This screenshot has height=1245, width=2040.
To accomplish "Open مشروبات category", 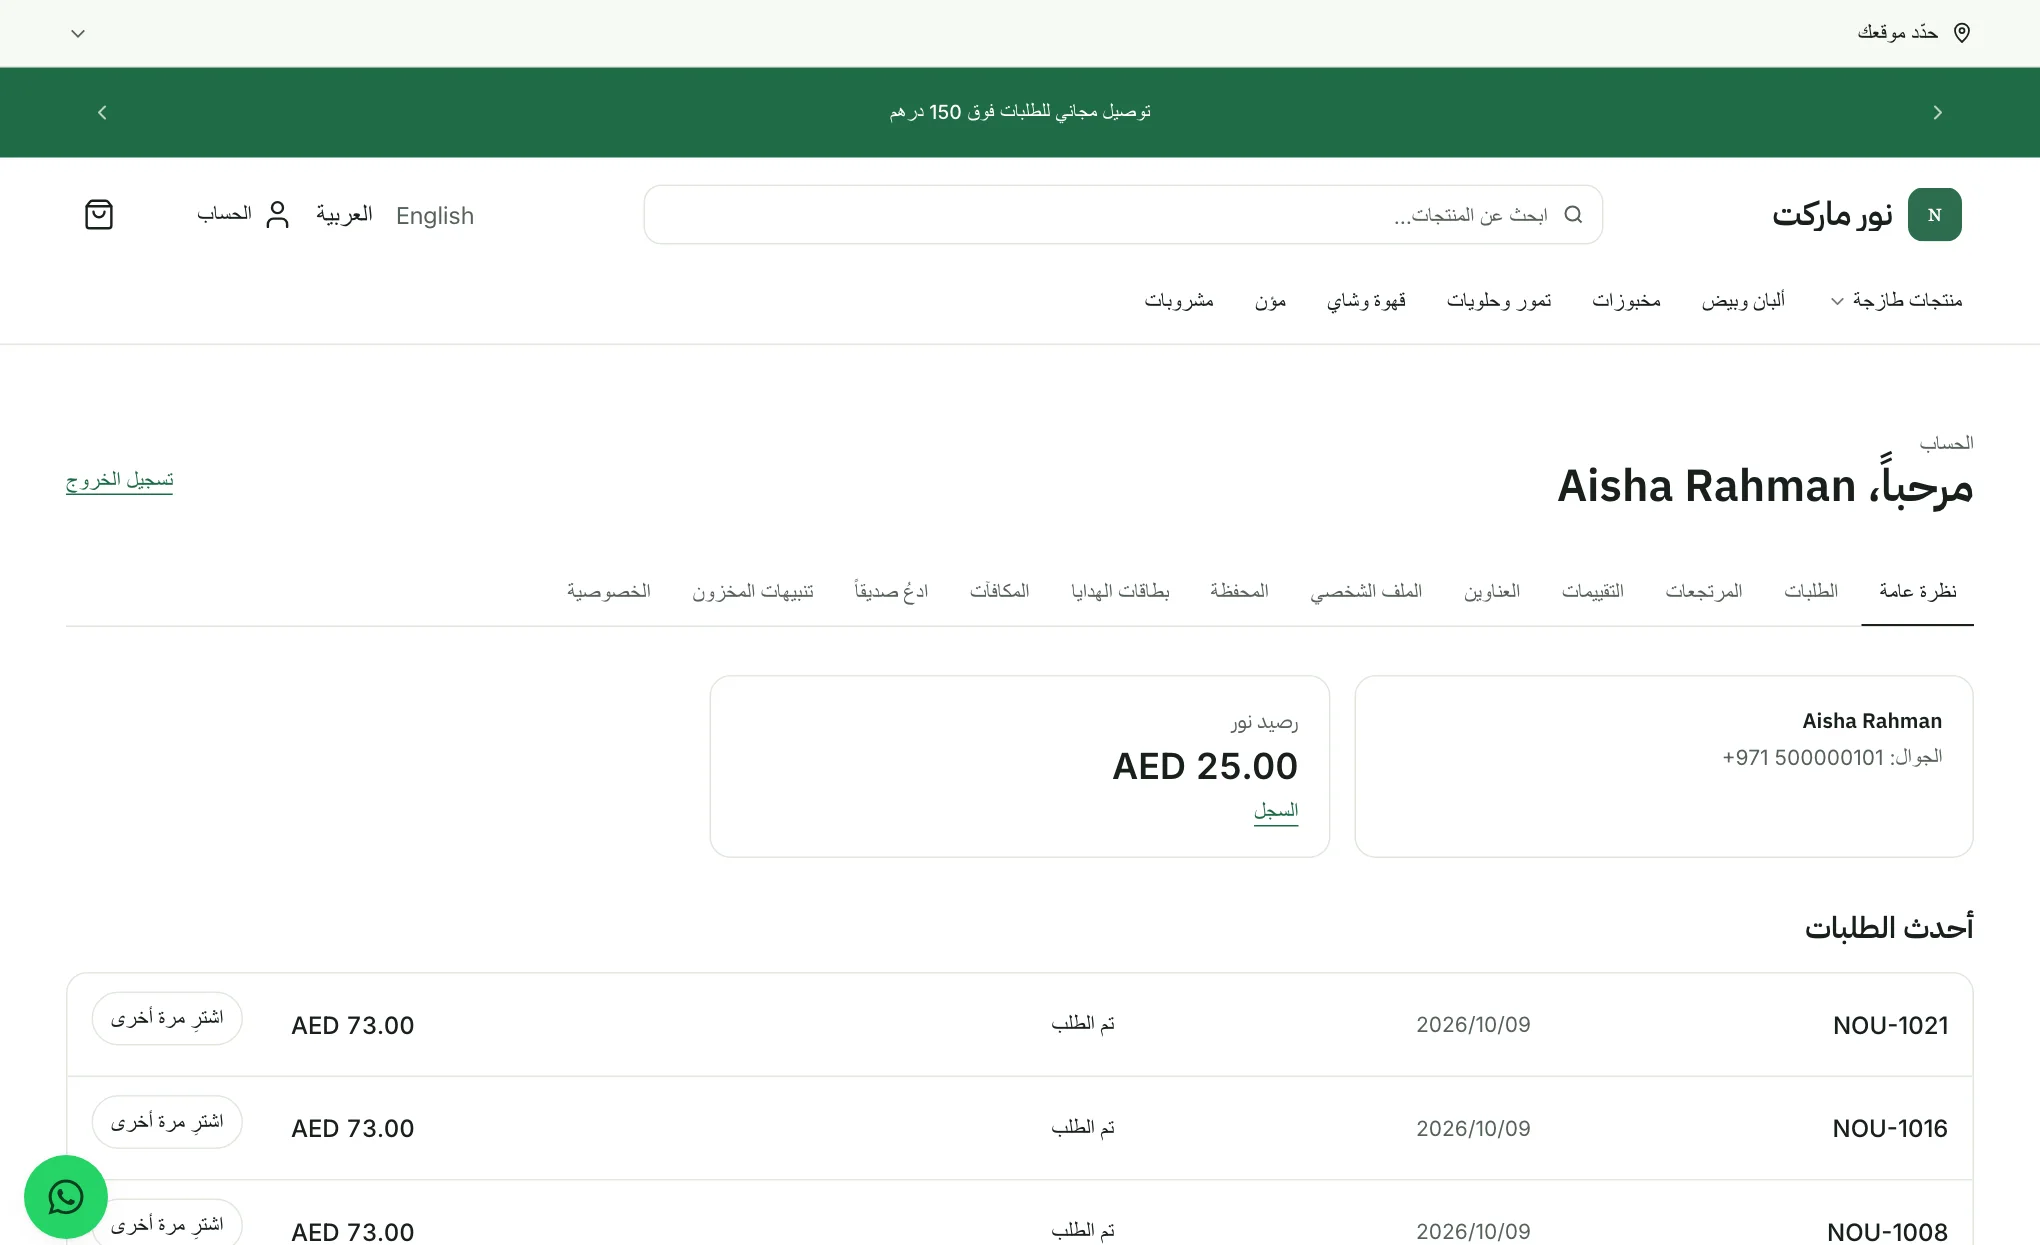I will [x=1179, y=300].
